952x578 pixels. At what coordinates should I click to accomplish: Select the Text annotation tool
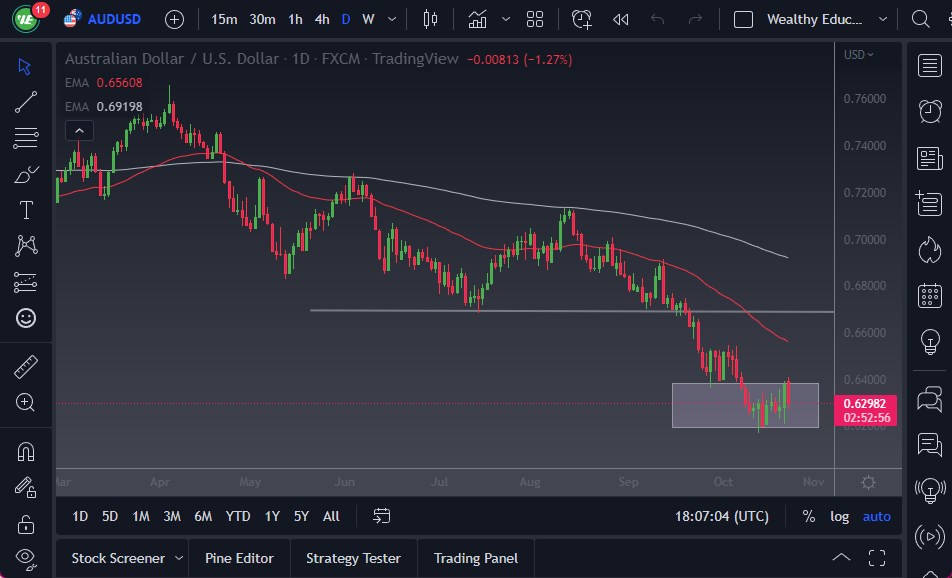pyautogui.click(x=26, y=209)
